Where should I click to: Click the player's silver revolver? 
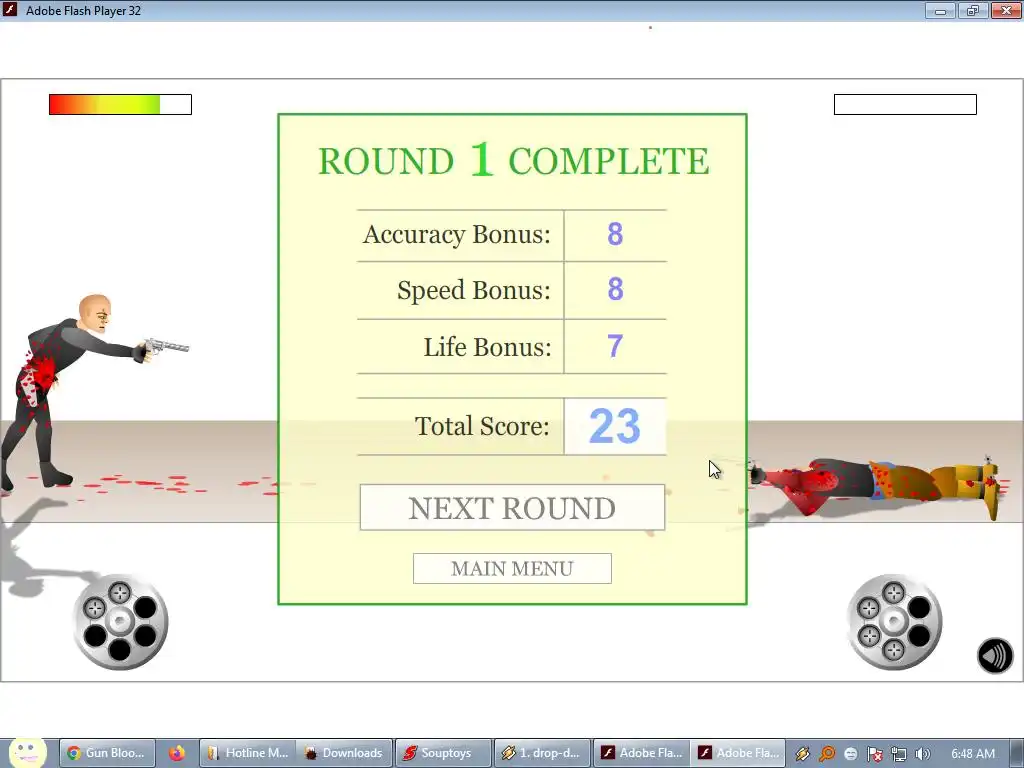coord(167,347)
